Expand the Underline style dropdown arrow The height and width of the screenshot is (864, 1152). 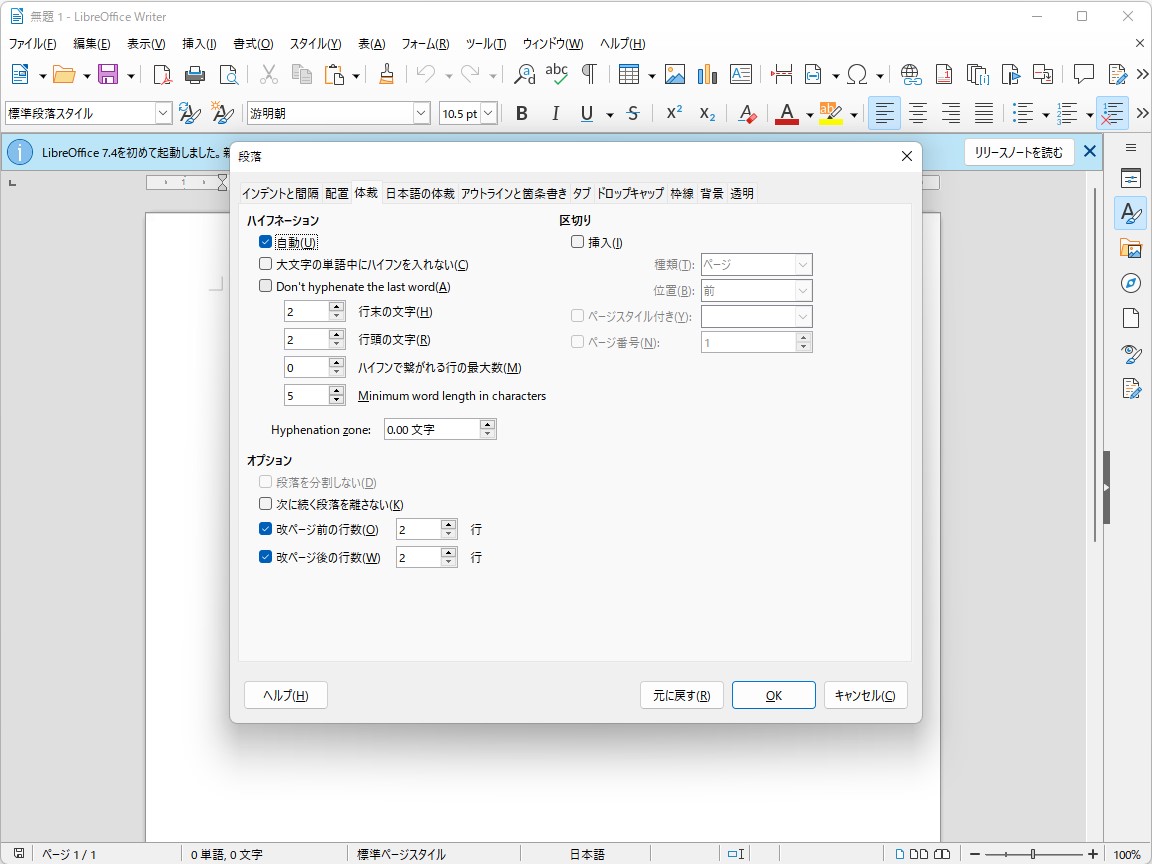[x=610, y=115]
